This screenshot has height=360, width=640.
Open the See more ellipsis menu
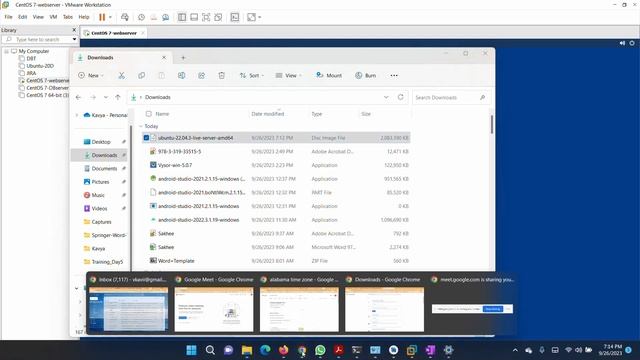394,76
